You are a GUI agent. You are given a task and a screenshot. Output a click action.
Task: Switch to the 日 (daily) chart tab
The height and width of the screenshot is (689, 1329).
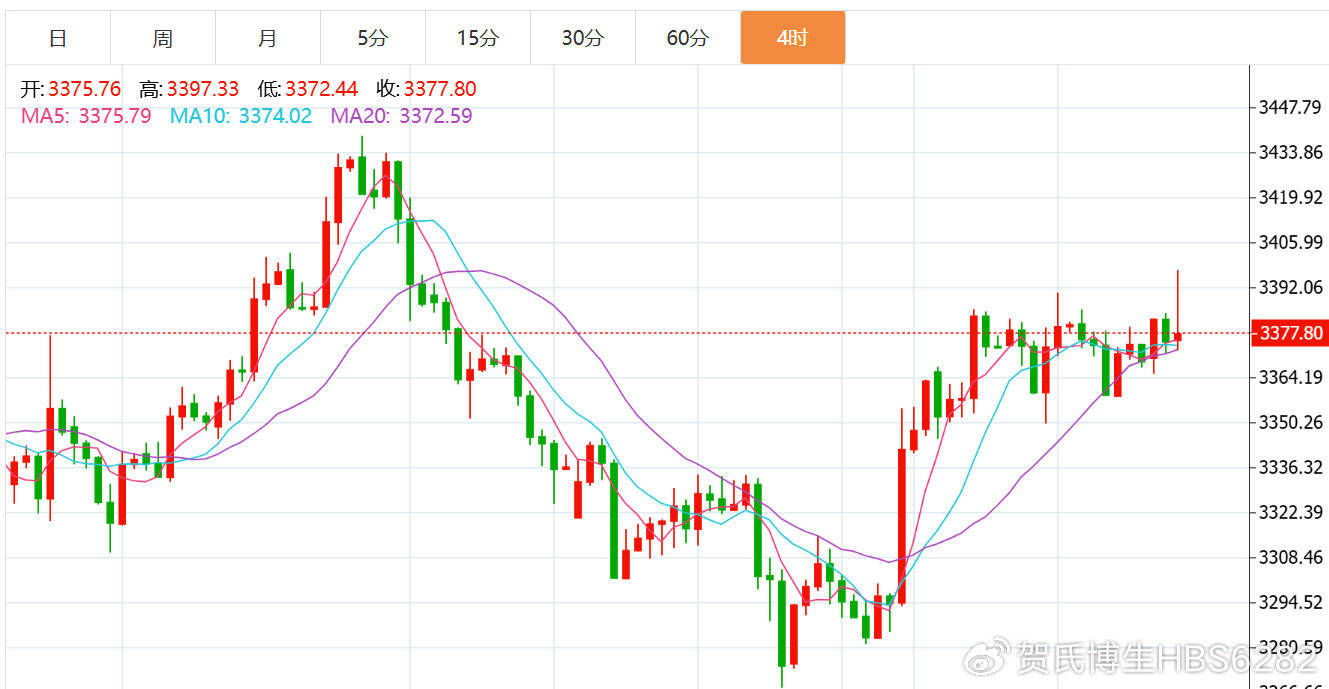[58, 38]
